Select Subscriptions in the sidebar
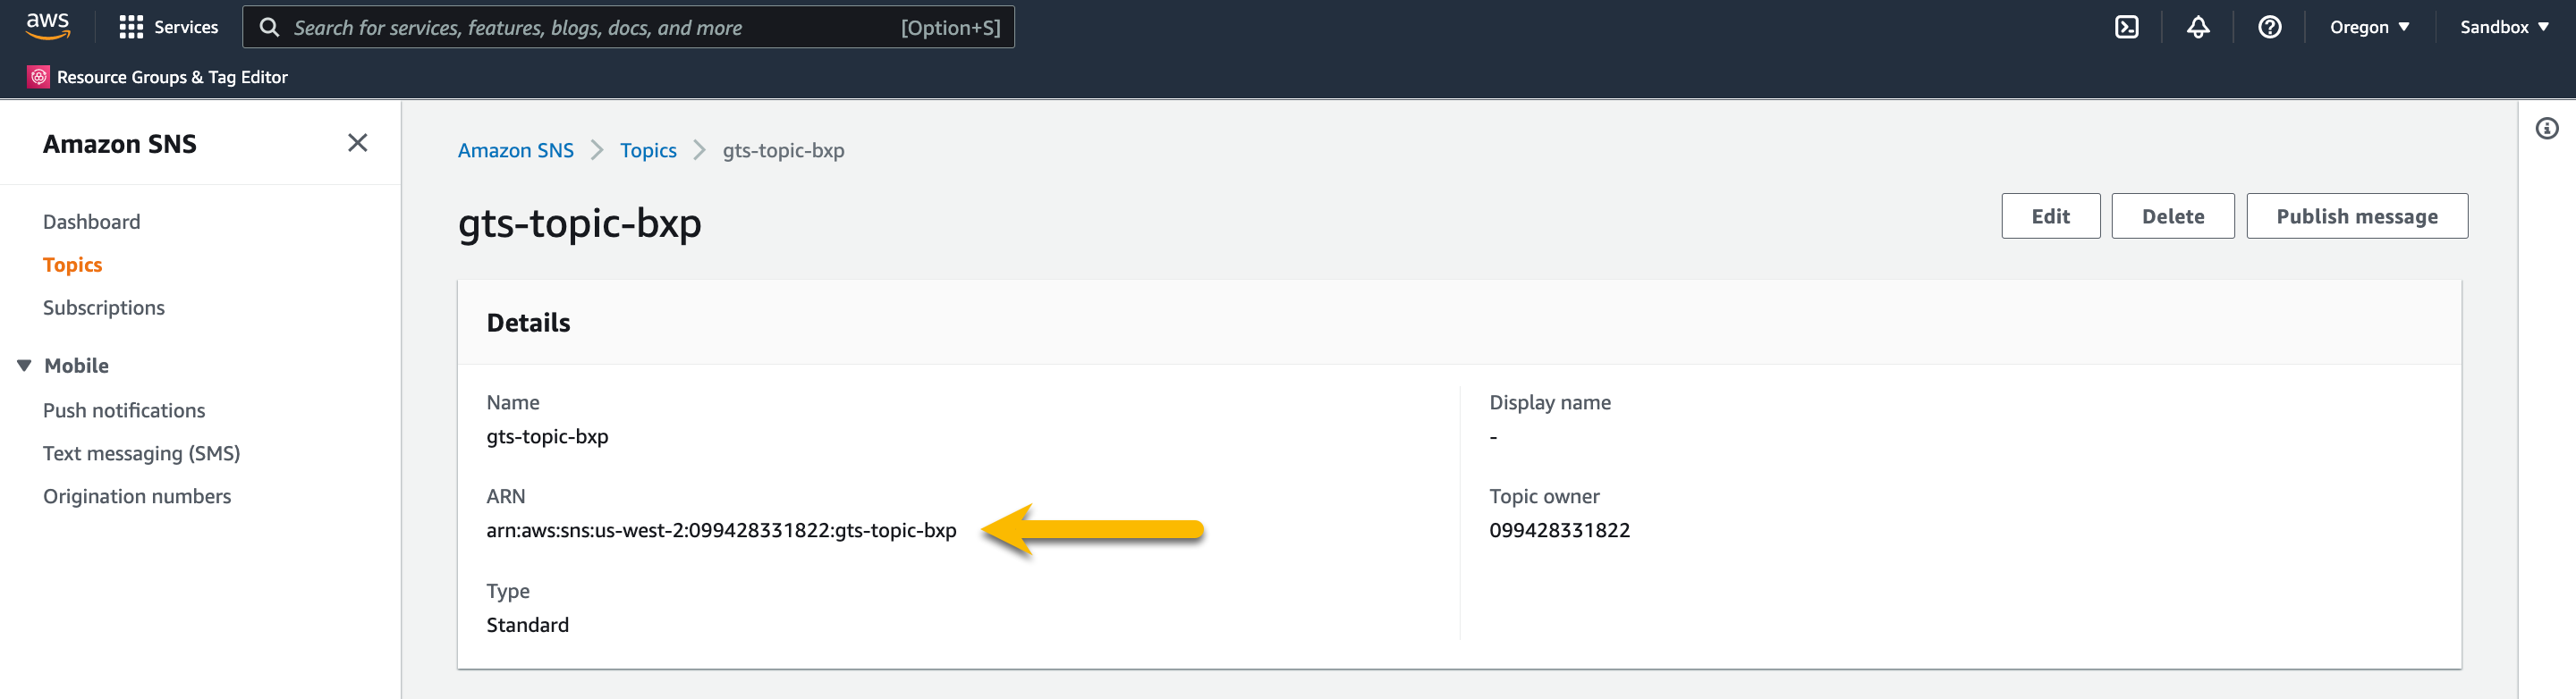2576x699 pixels. click(104, 308)
